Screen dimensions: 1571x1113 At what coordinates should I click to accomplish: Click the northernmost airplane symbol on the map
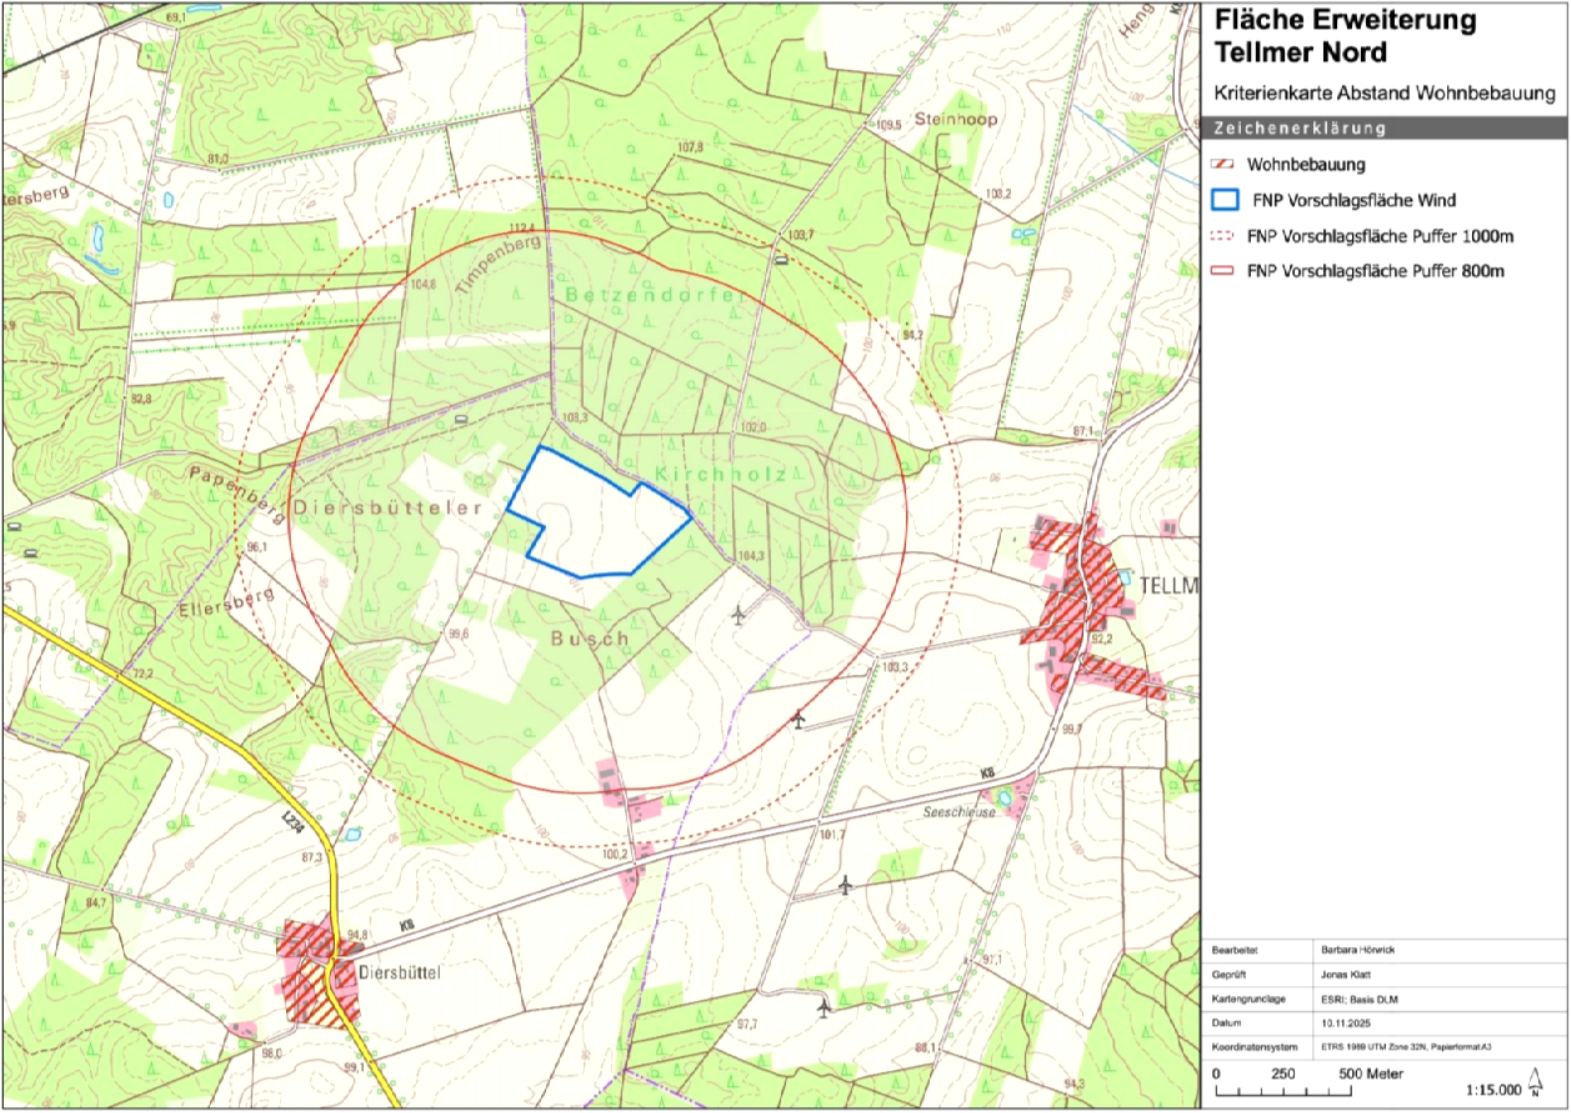[x=739, y=614]
